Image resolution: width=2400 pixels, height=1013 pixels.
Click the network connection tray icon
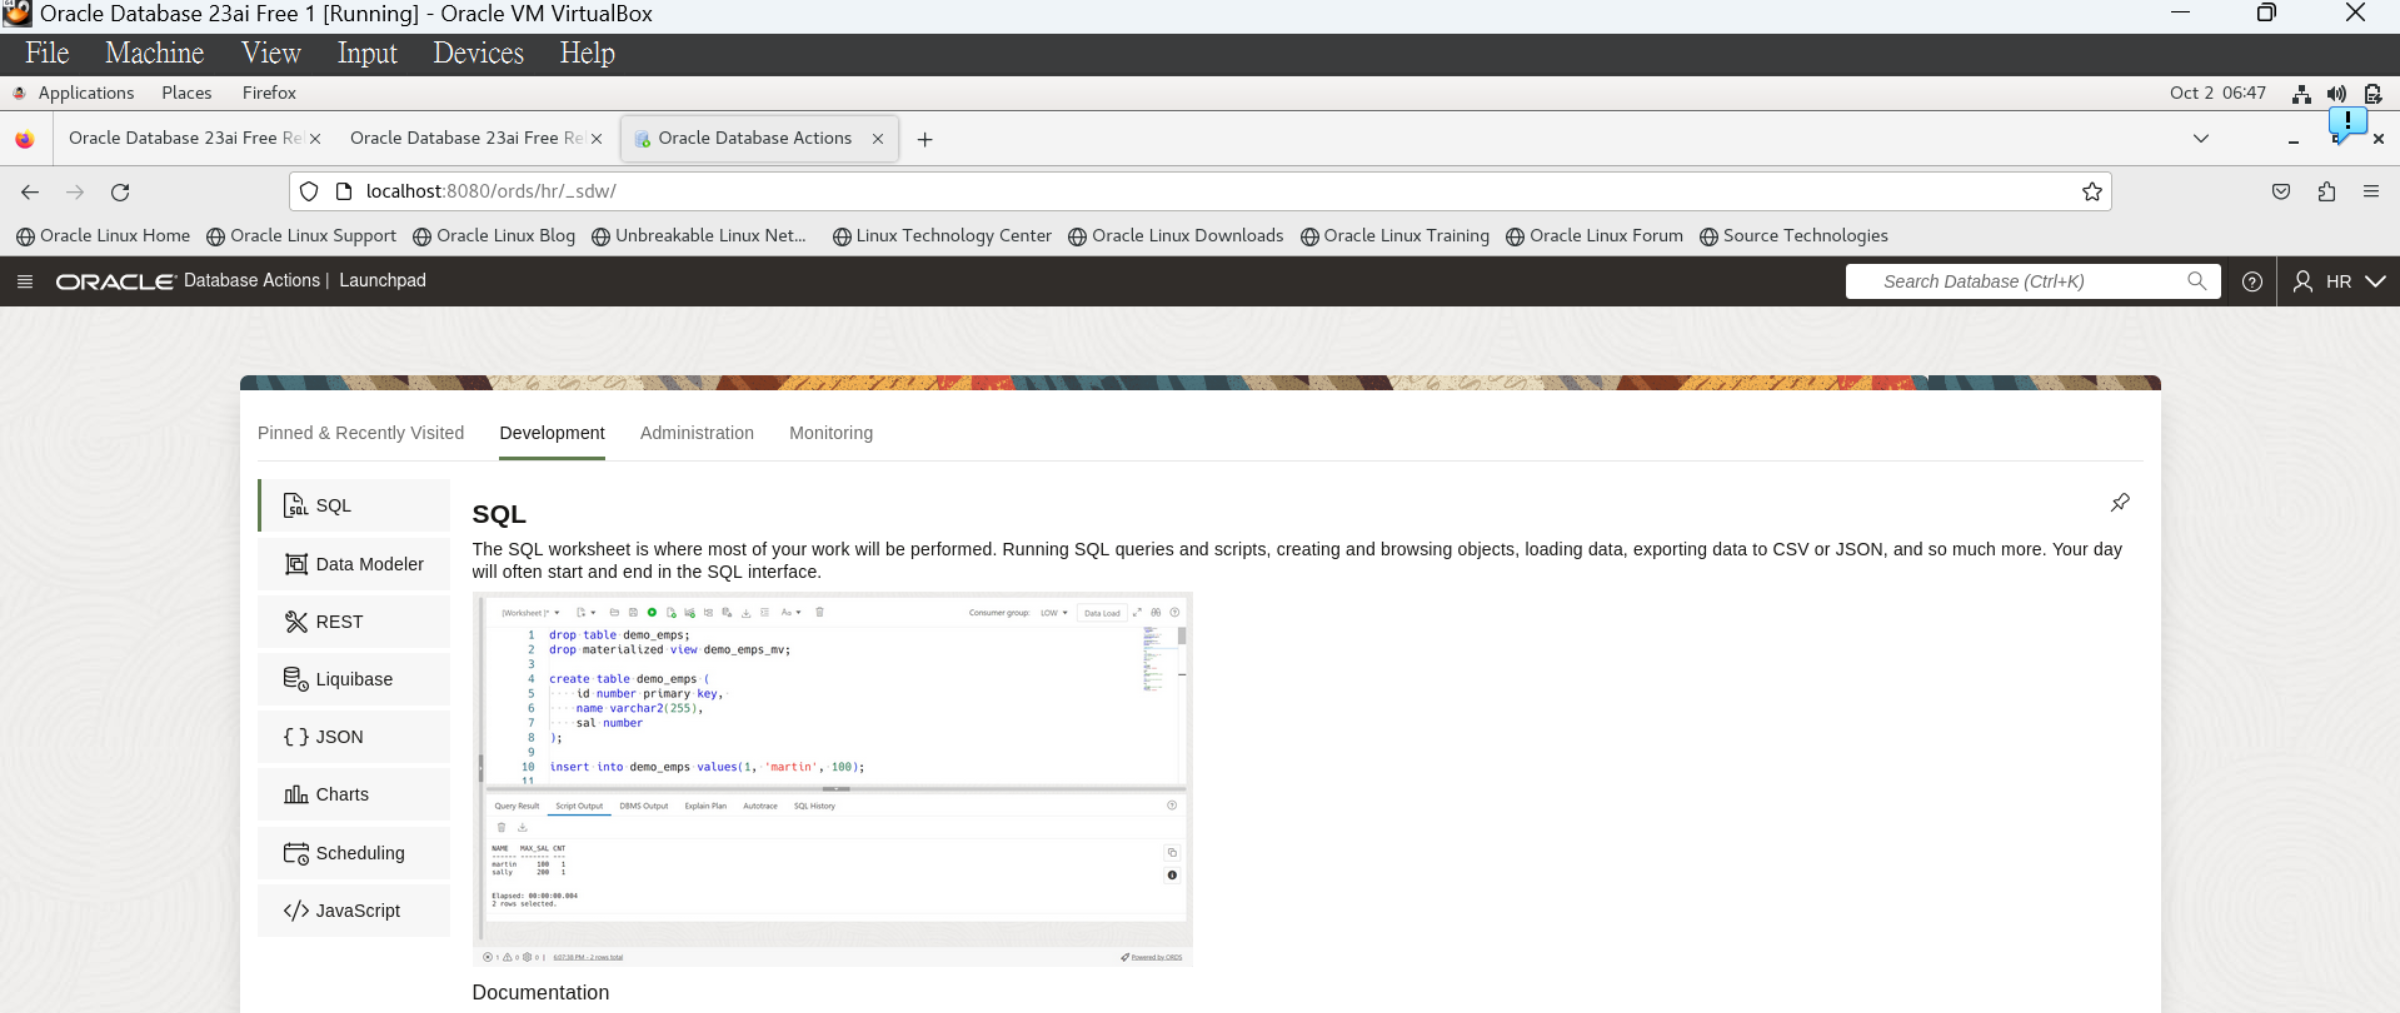(x=2302, y=94)
